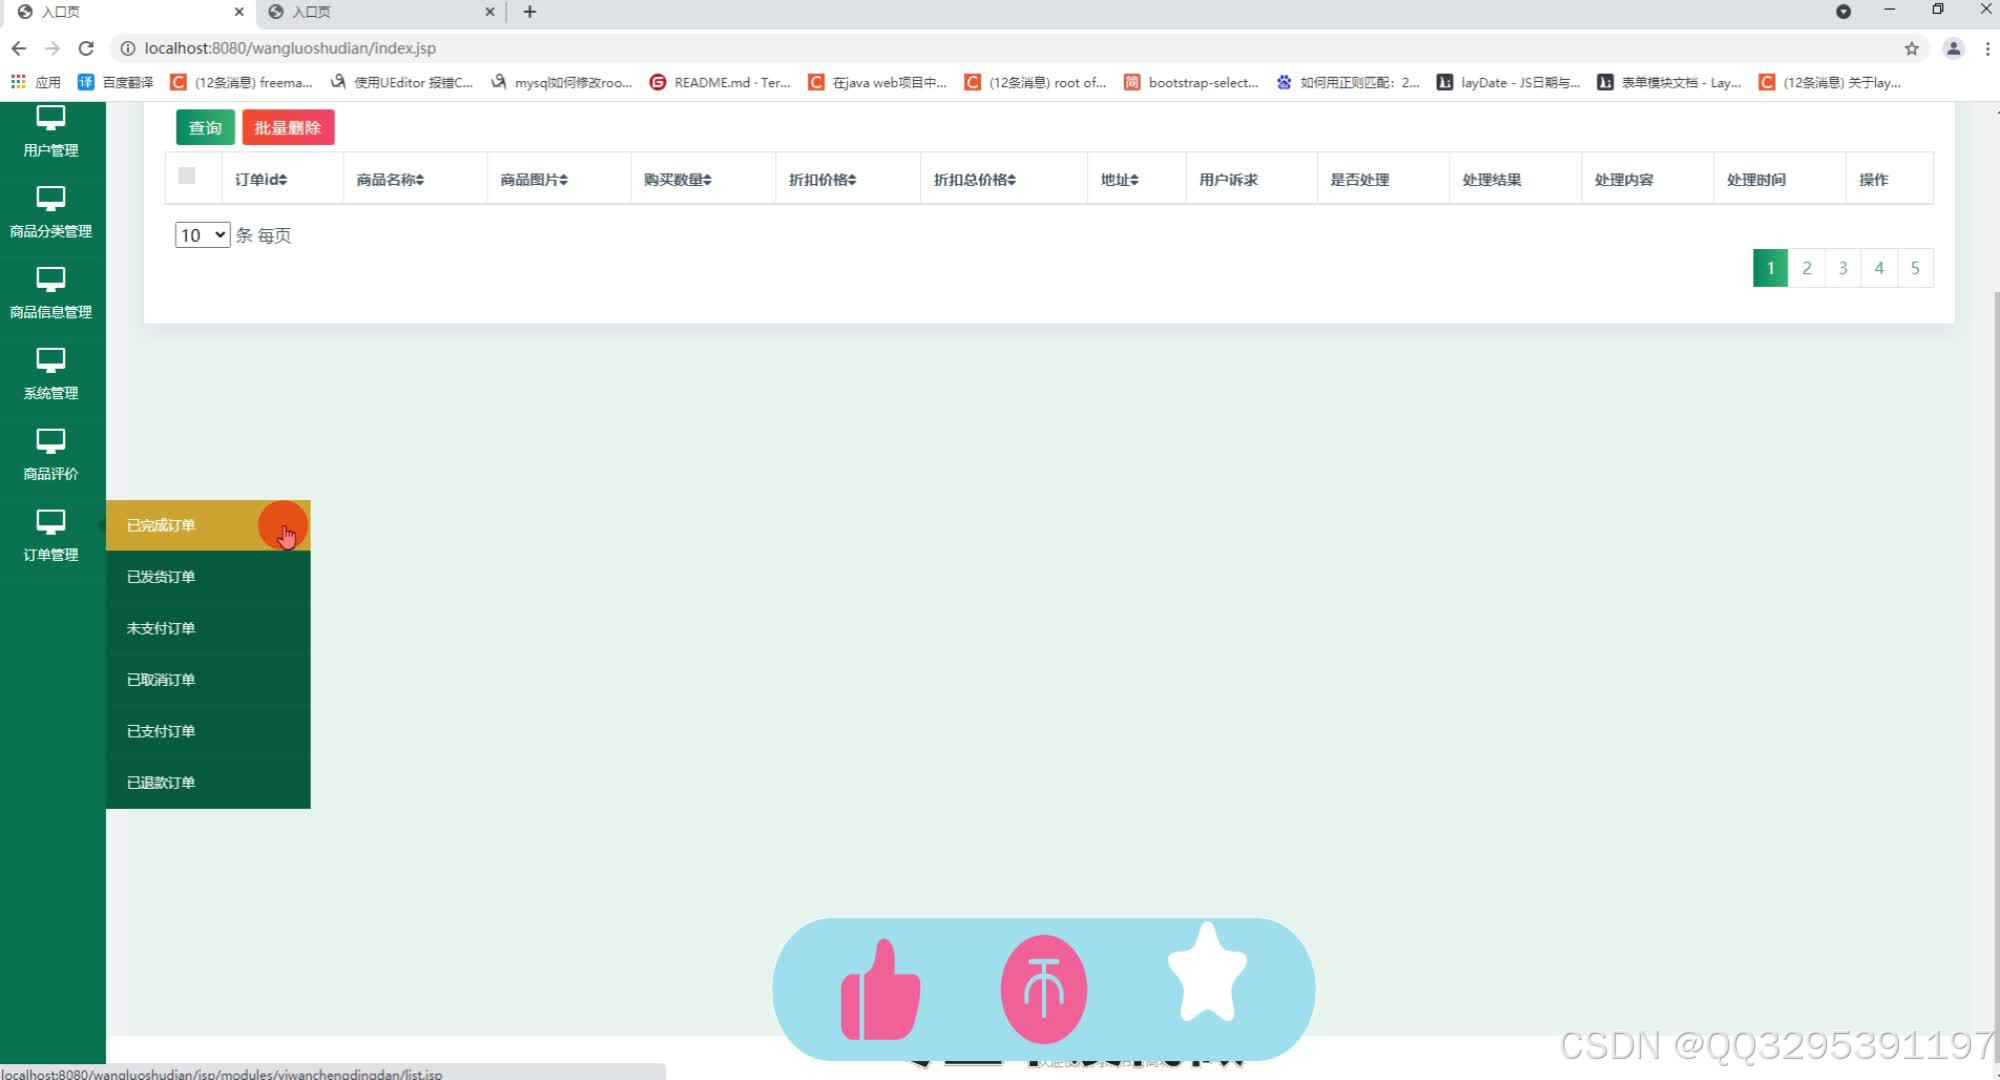
Task: Select 已完成订单 menu item
Action: (x=208, y=525)
